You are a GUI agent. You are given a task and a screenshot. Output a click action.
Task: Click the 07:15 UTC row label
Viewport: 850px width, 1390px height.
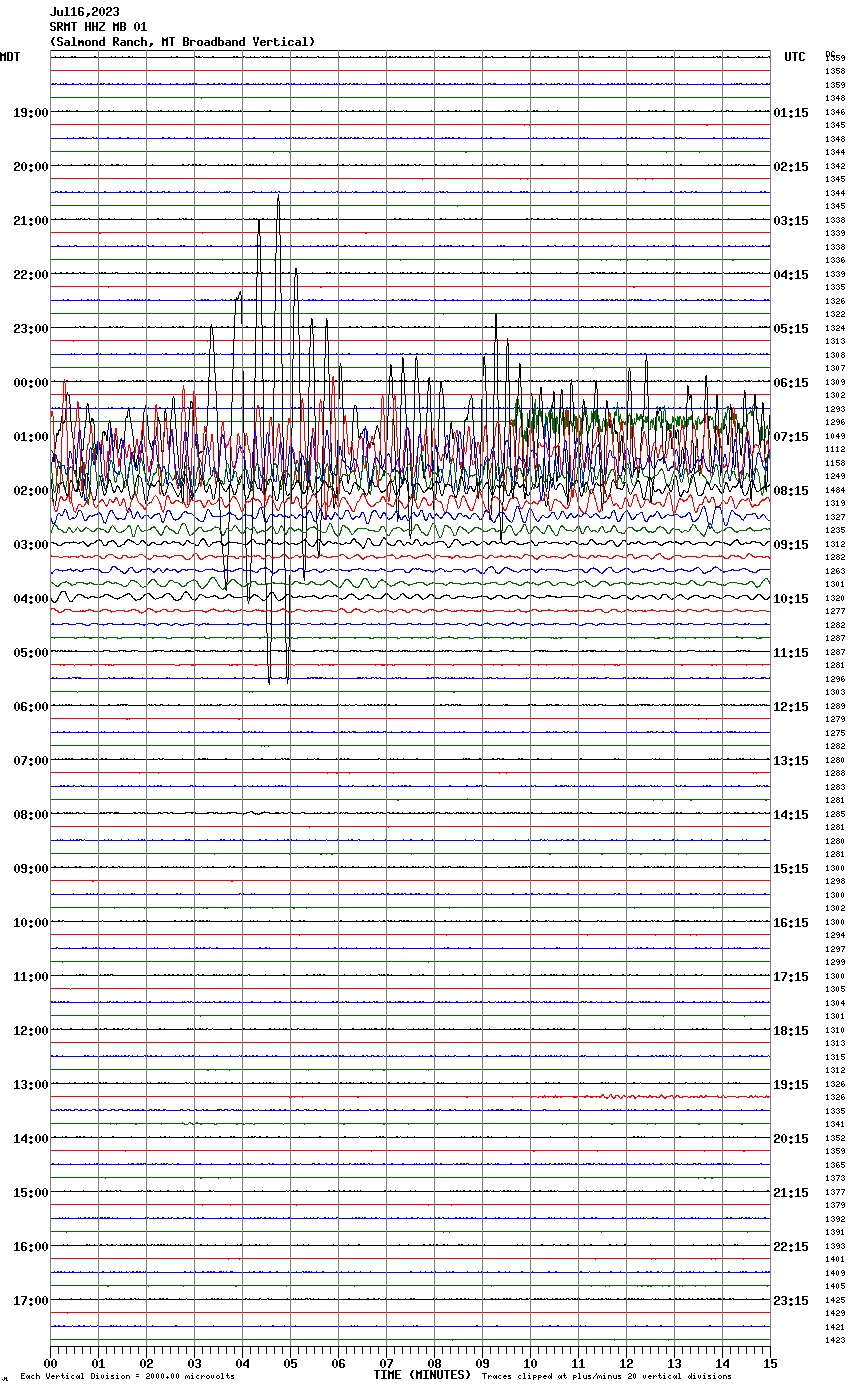tap(791, 437)
